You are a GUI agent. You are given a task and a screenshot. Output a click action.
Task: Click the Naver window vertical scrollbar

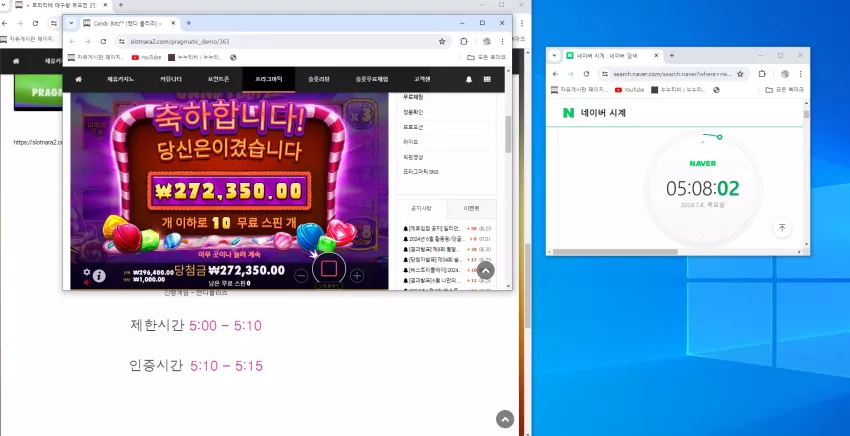tap(807, 114)
